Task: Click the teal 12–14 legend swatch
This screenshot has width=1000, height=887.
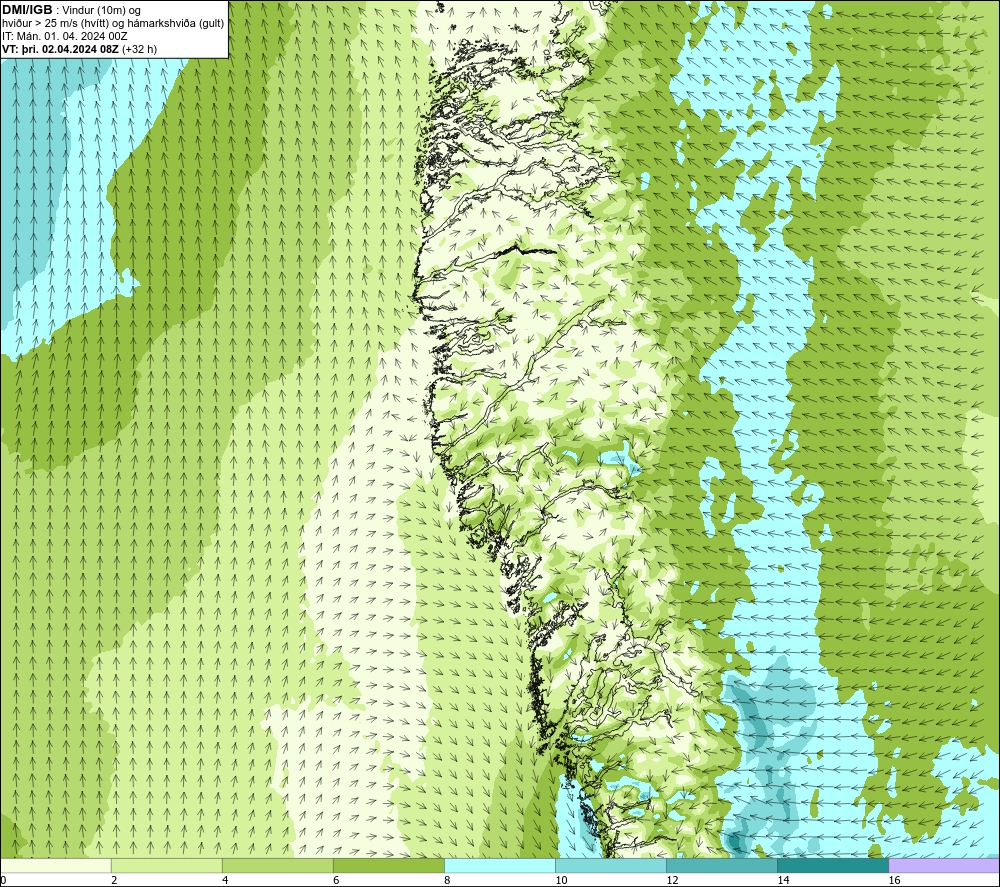Action: (x=721, y=865)
